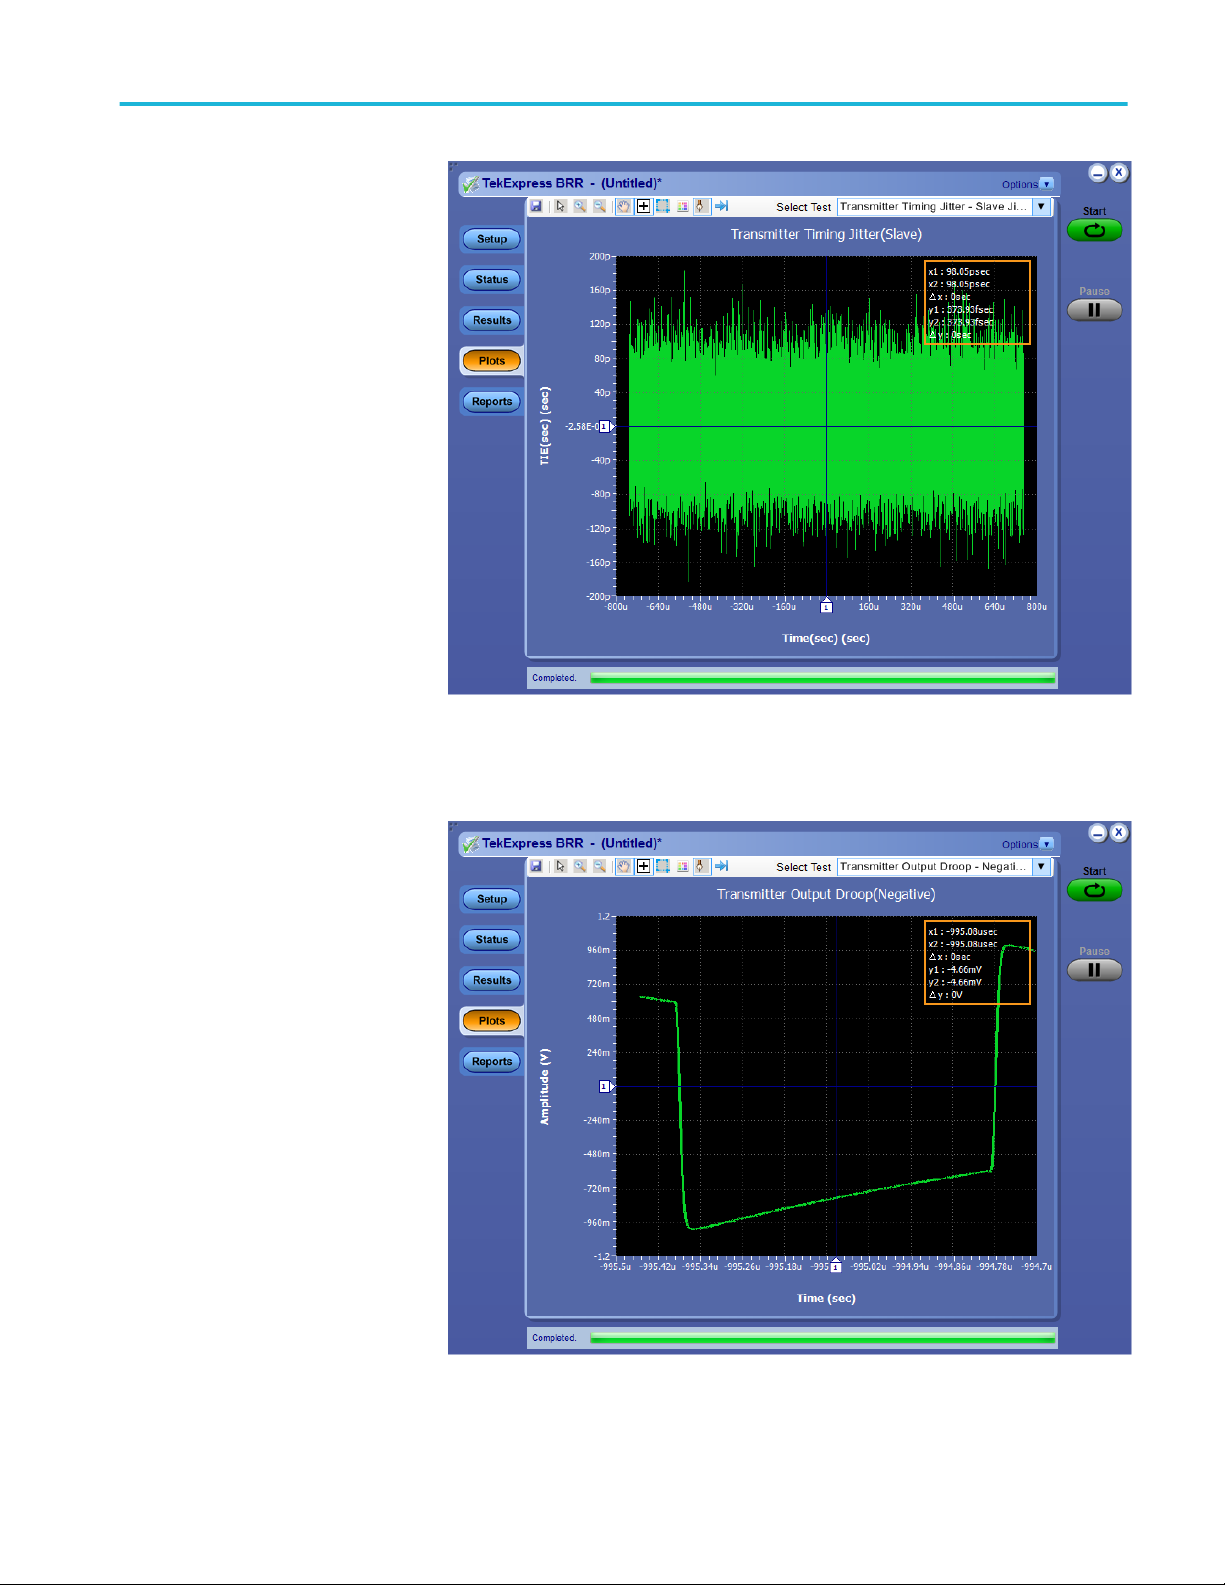Open Reports panel in the Timing Jitter window
Image resolution: width=1225 pixels, height=1585 pixels.
492,401
